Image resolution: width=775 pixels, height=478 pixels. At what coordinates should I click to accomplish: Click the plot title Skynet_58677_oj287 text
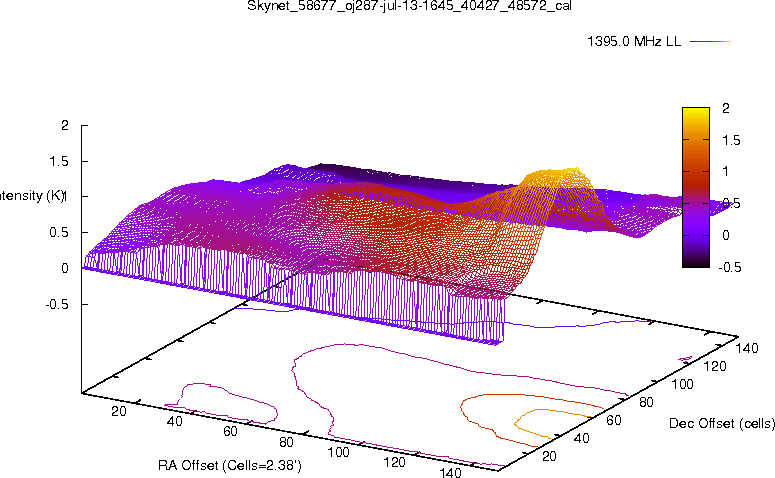point(409,6)
